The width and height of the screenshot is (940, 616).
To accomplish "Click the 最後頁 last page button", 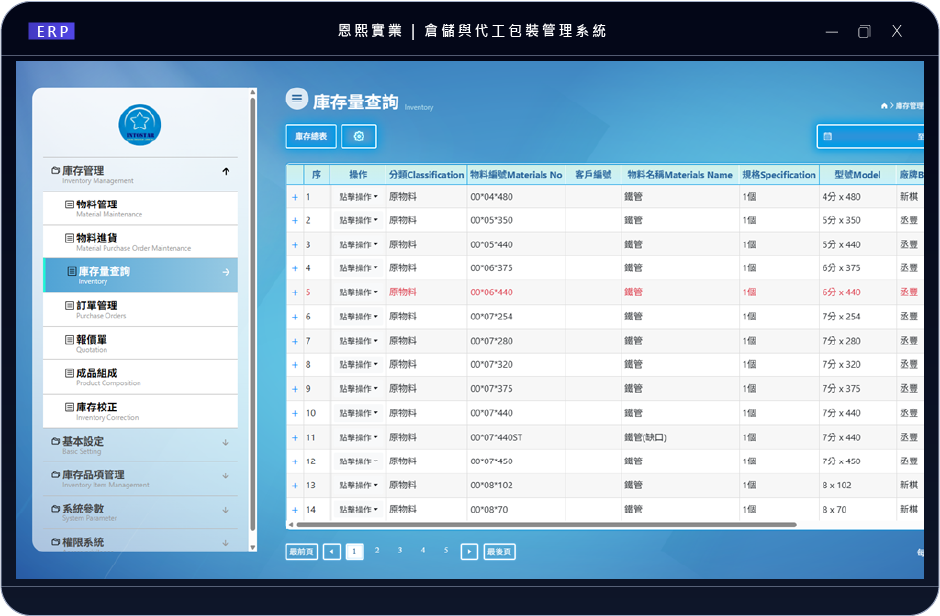I will point(499,551).
